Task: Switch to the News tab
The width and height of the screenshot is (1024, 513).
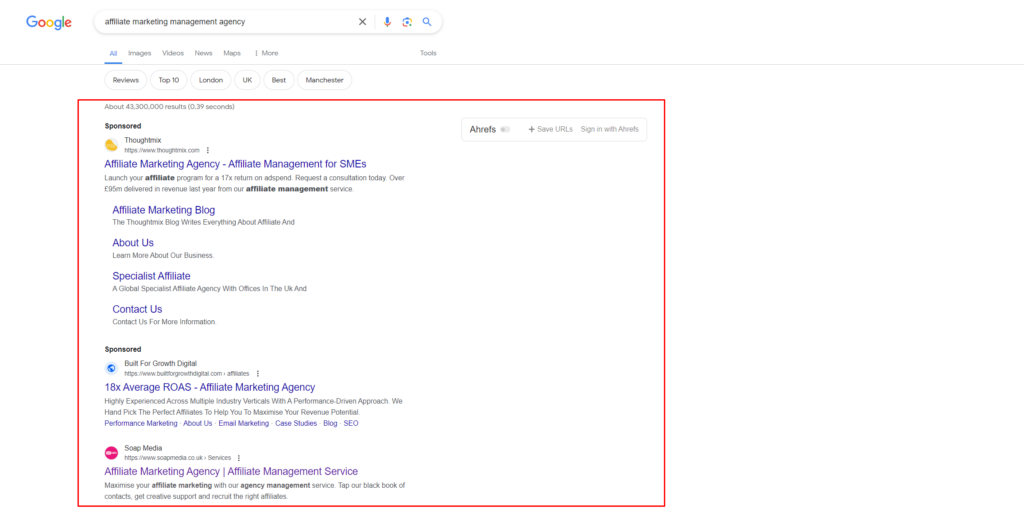Action: pos(203,53)
